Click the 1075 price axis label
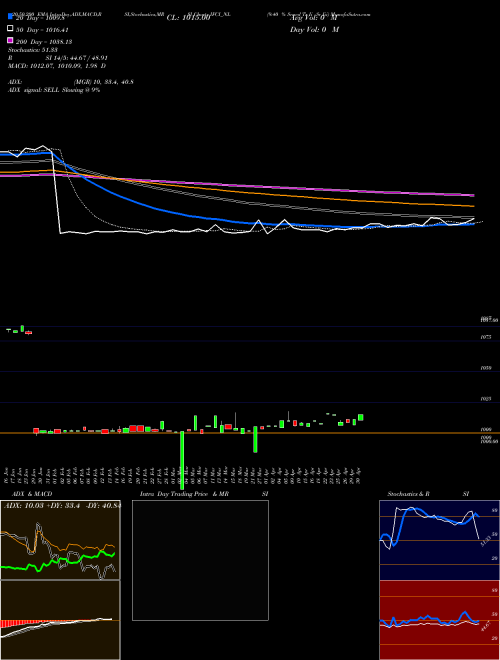 tap(486, 337)
